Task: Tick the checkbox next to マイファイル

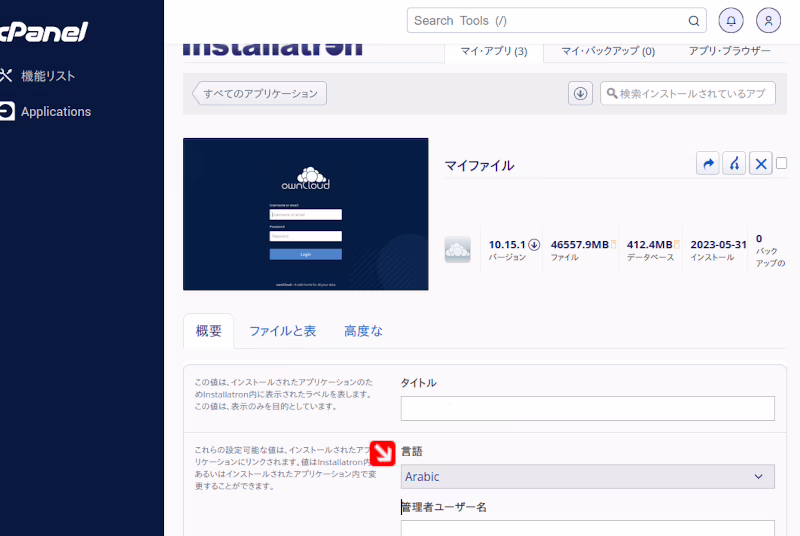Action: tap(782, 163)
